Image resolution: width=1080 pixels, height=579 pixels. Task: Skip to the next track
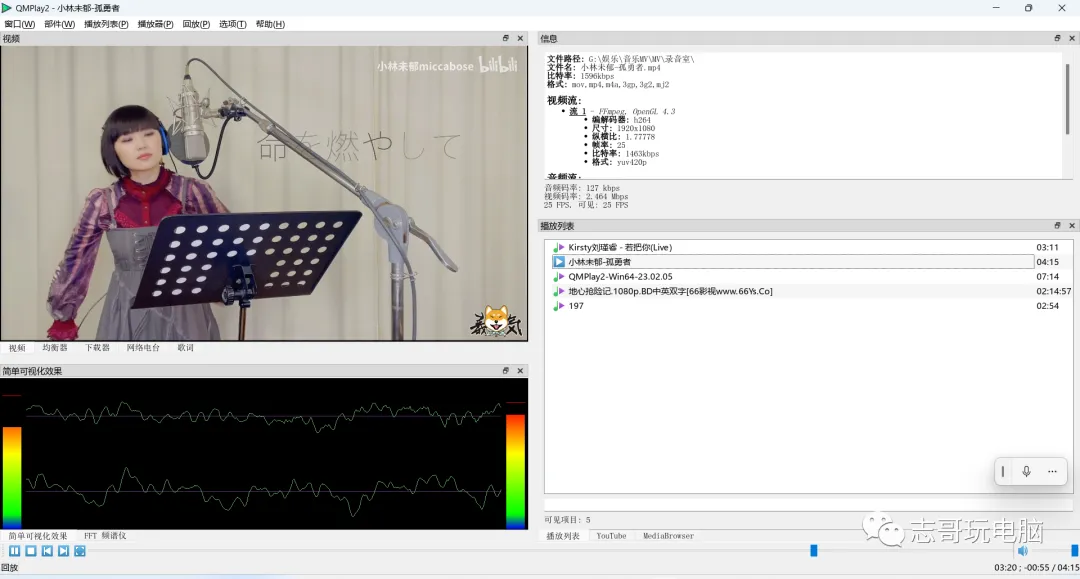(x=63, y=551)
